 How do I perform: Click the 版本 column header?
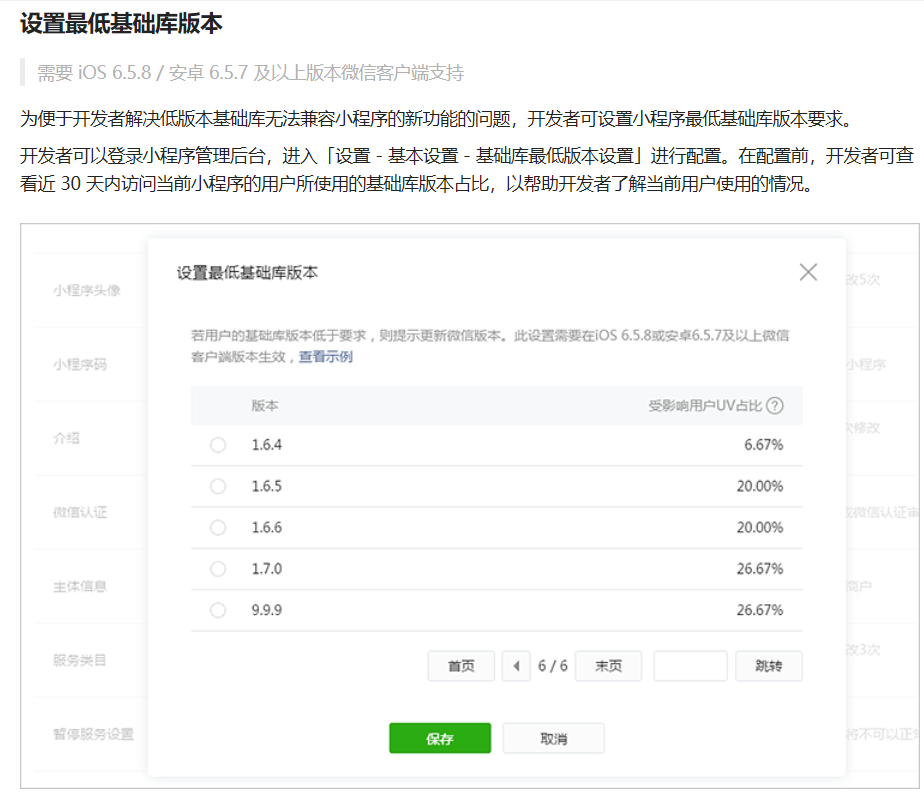pyautogui.click(x=265, y=406)
